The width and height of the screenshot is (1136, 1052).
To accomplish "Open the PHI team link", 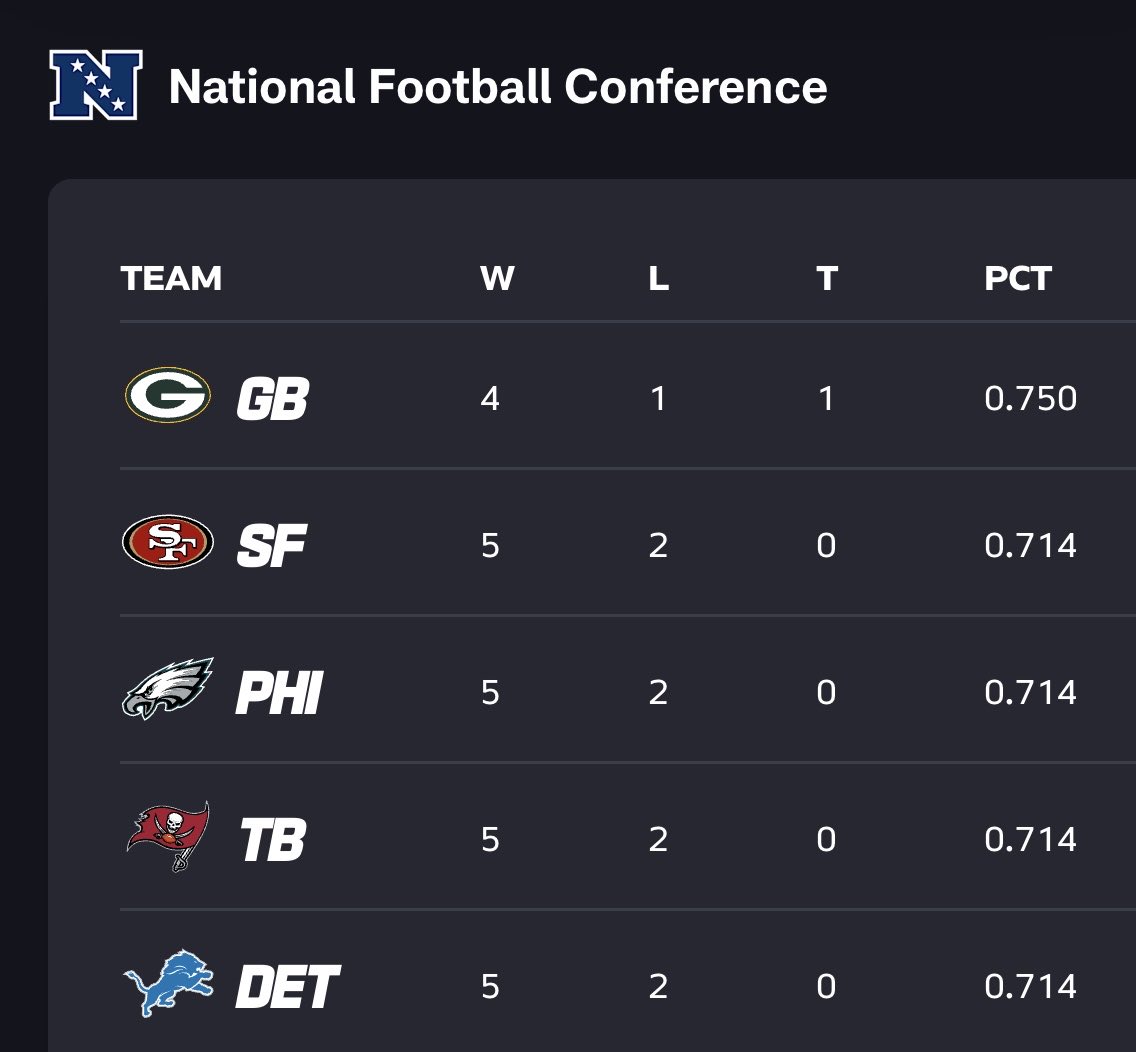I will (279, 693).
